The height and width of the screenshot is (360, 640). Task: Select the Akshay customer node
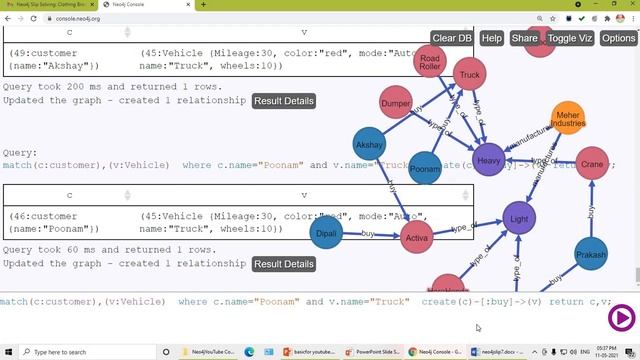(369, 144)
